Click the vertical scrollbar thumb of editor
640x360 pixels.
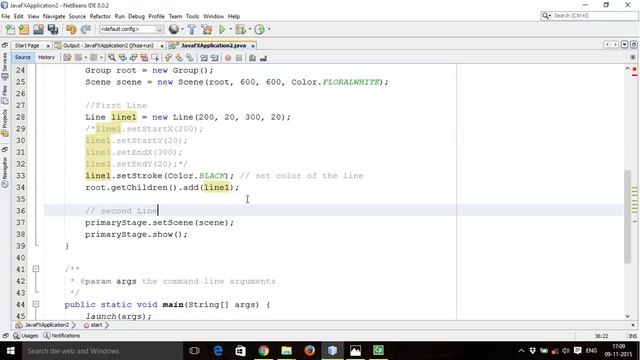(x=627, y=216)
